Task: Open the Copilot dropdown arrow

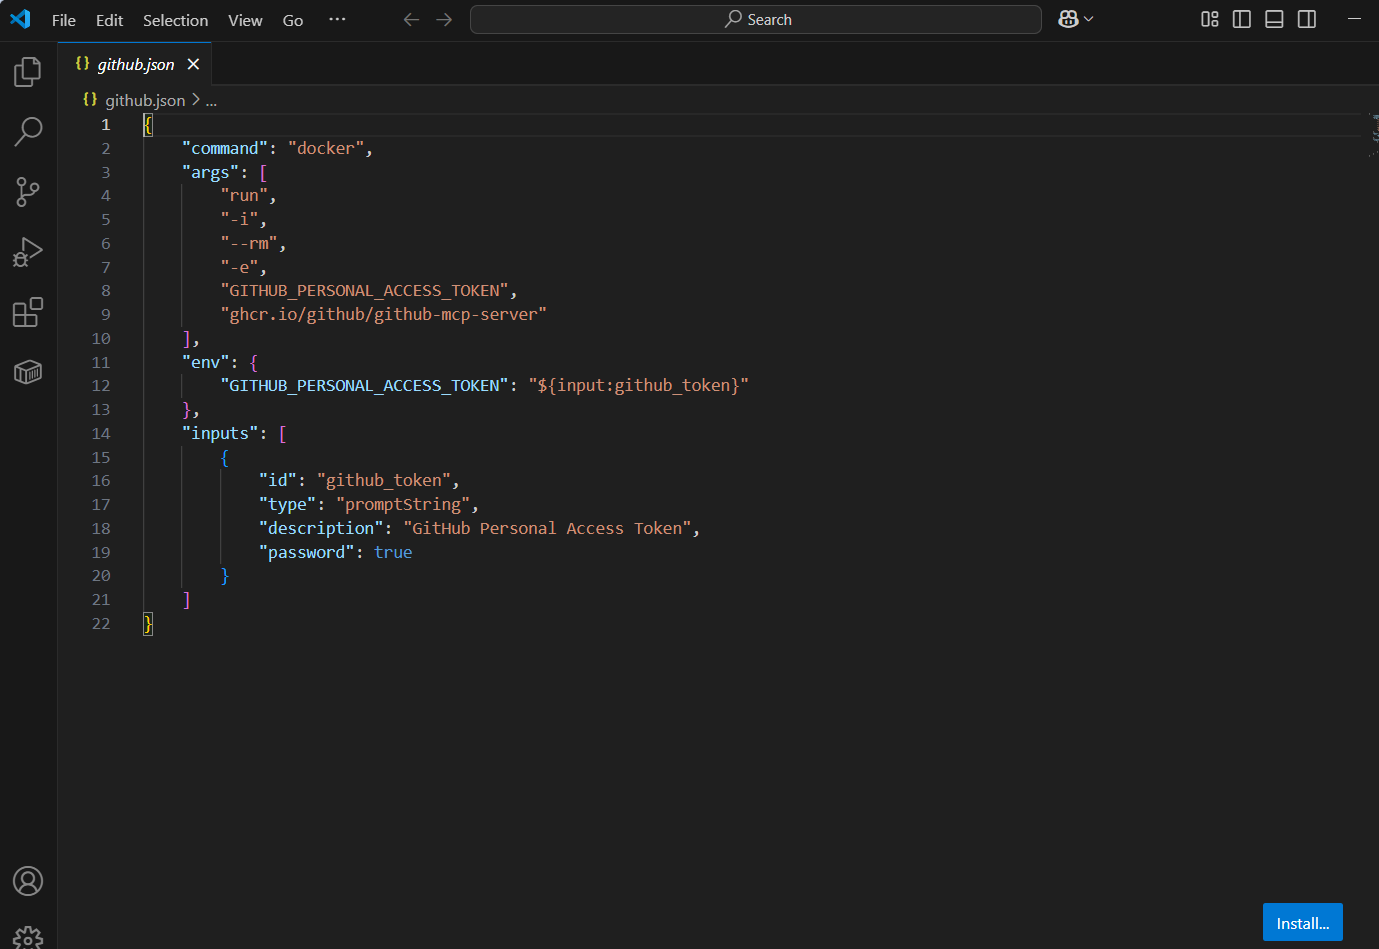Action: click(1089, 19)
